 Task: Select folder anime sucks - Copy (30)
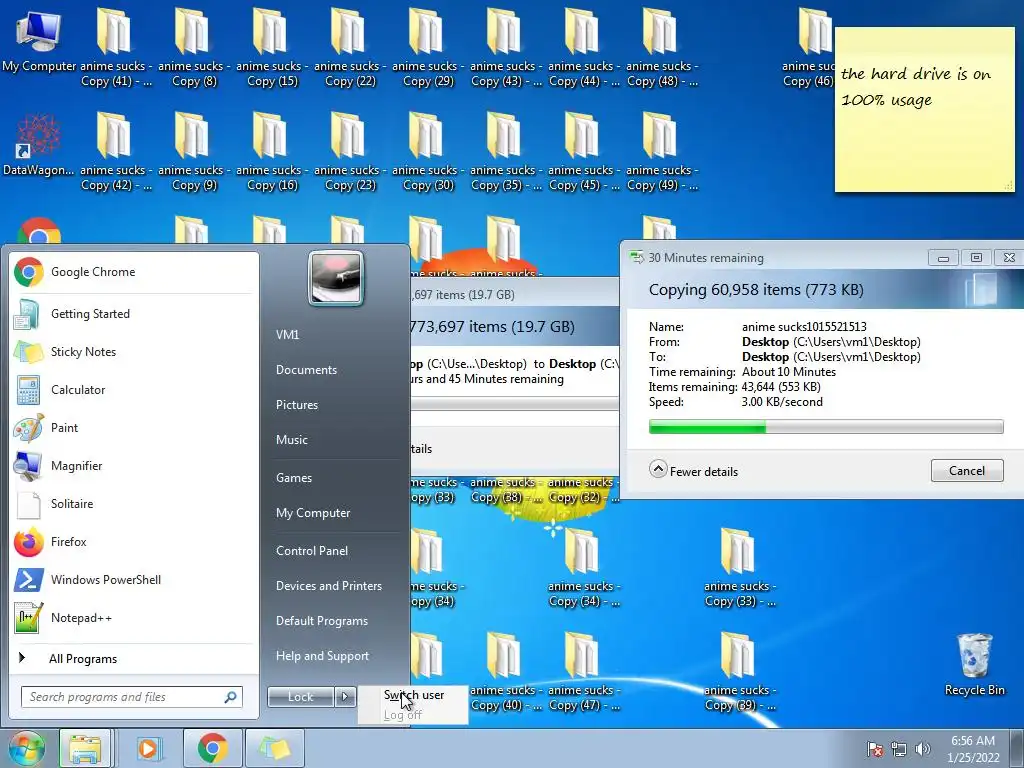tap(428, 151)
